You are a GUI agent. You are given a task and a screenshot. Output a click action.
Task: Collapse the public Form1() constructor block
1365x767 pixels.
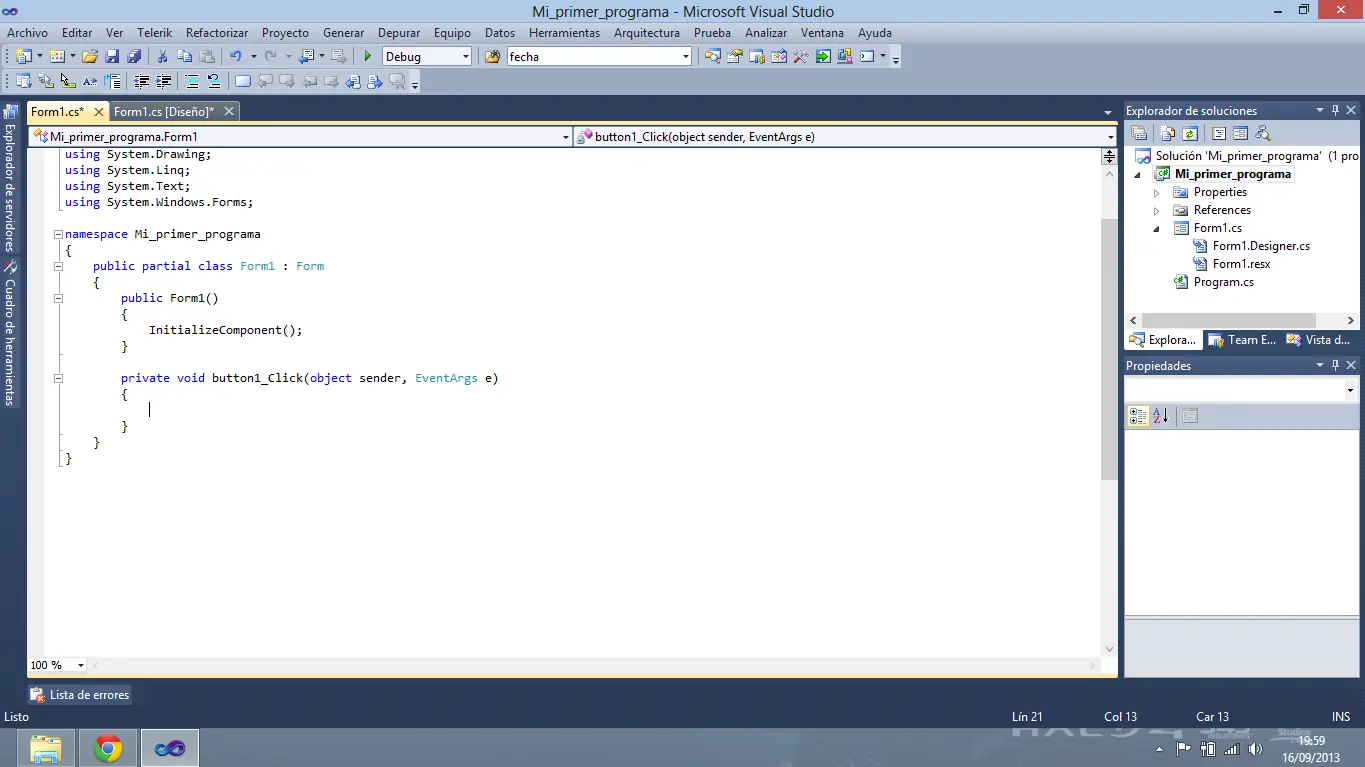tap(58, 298)
